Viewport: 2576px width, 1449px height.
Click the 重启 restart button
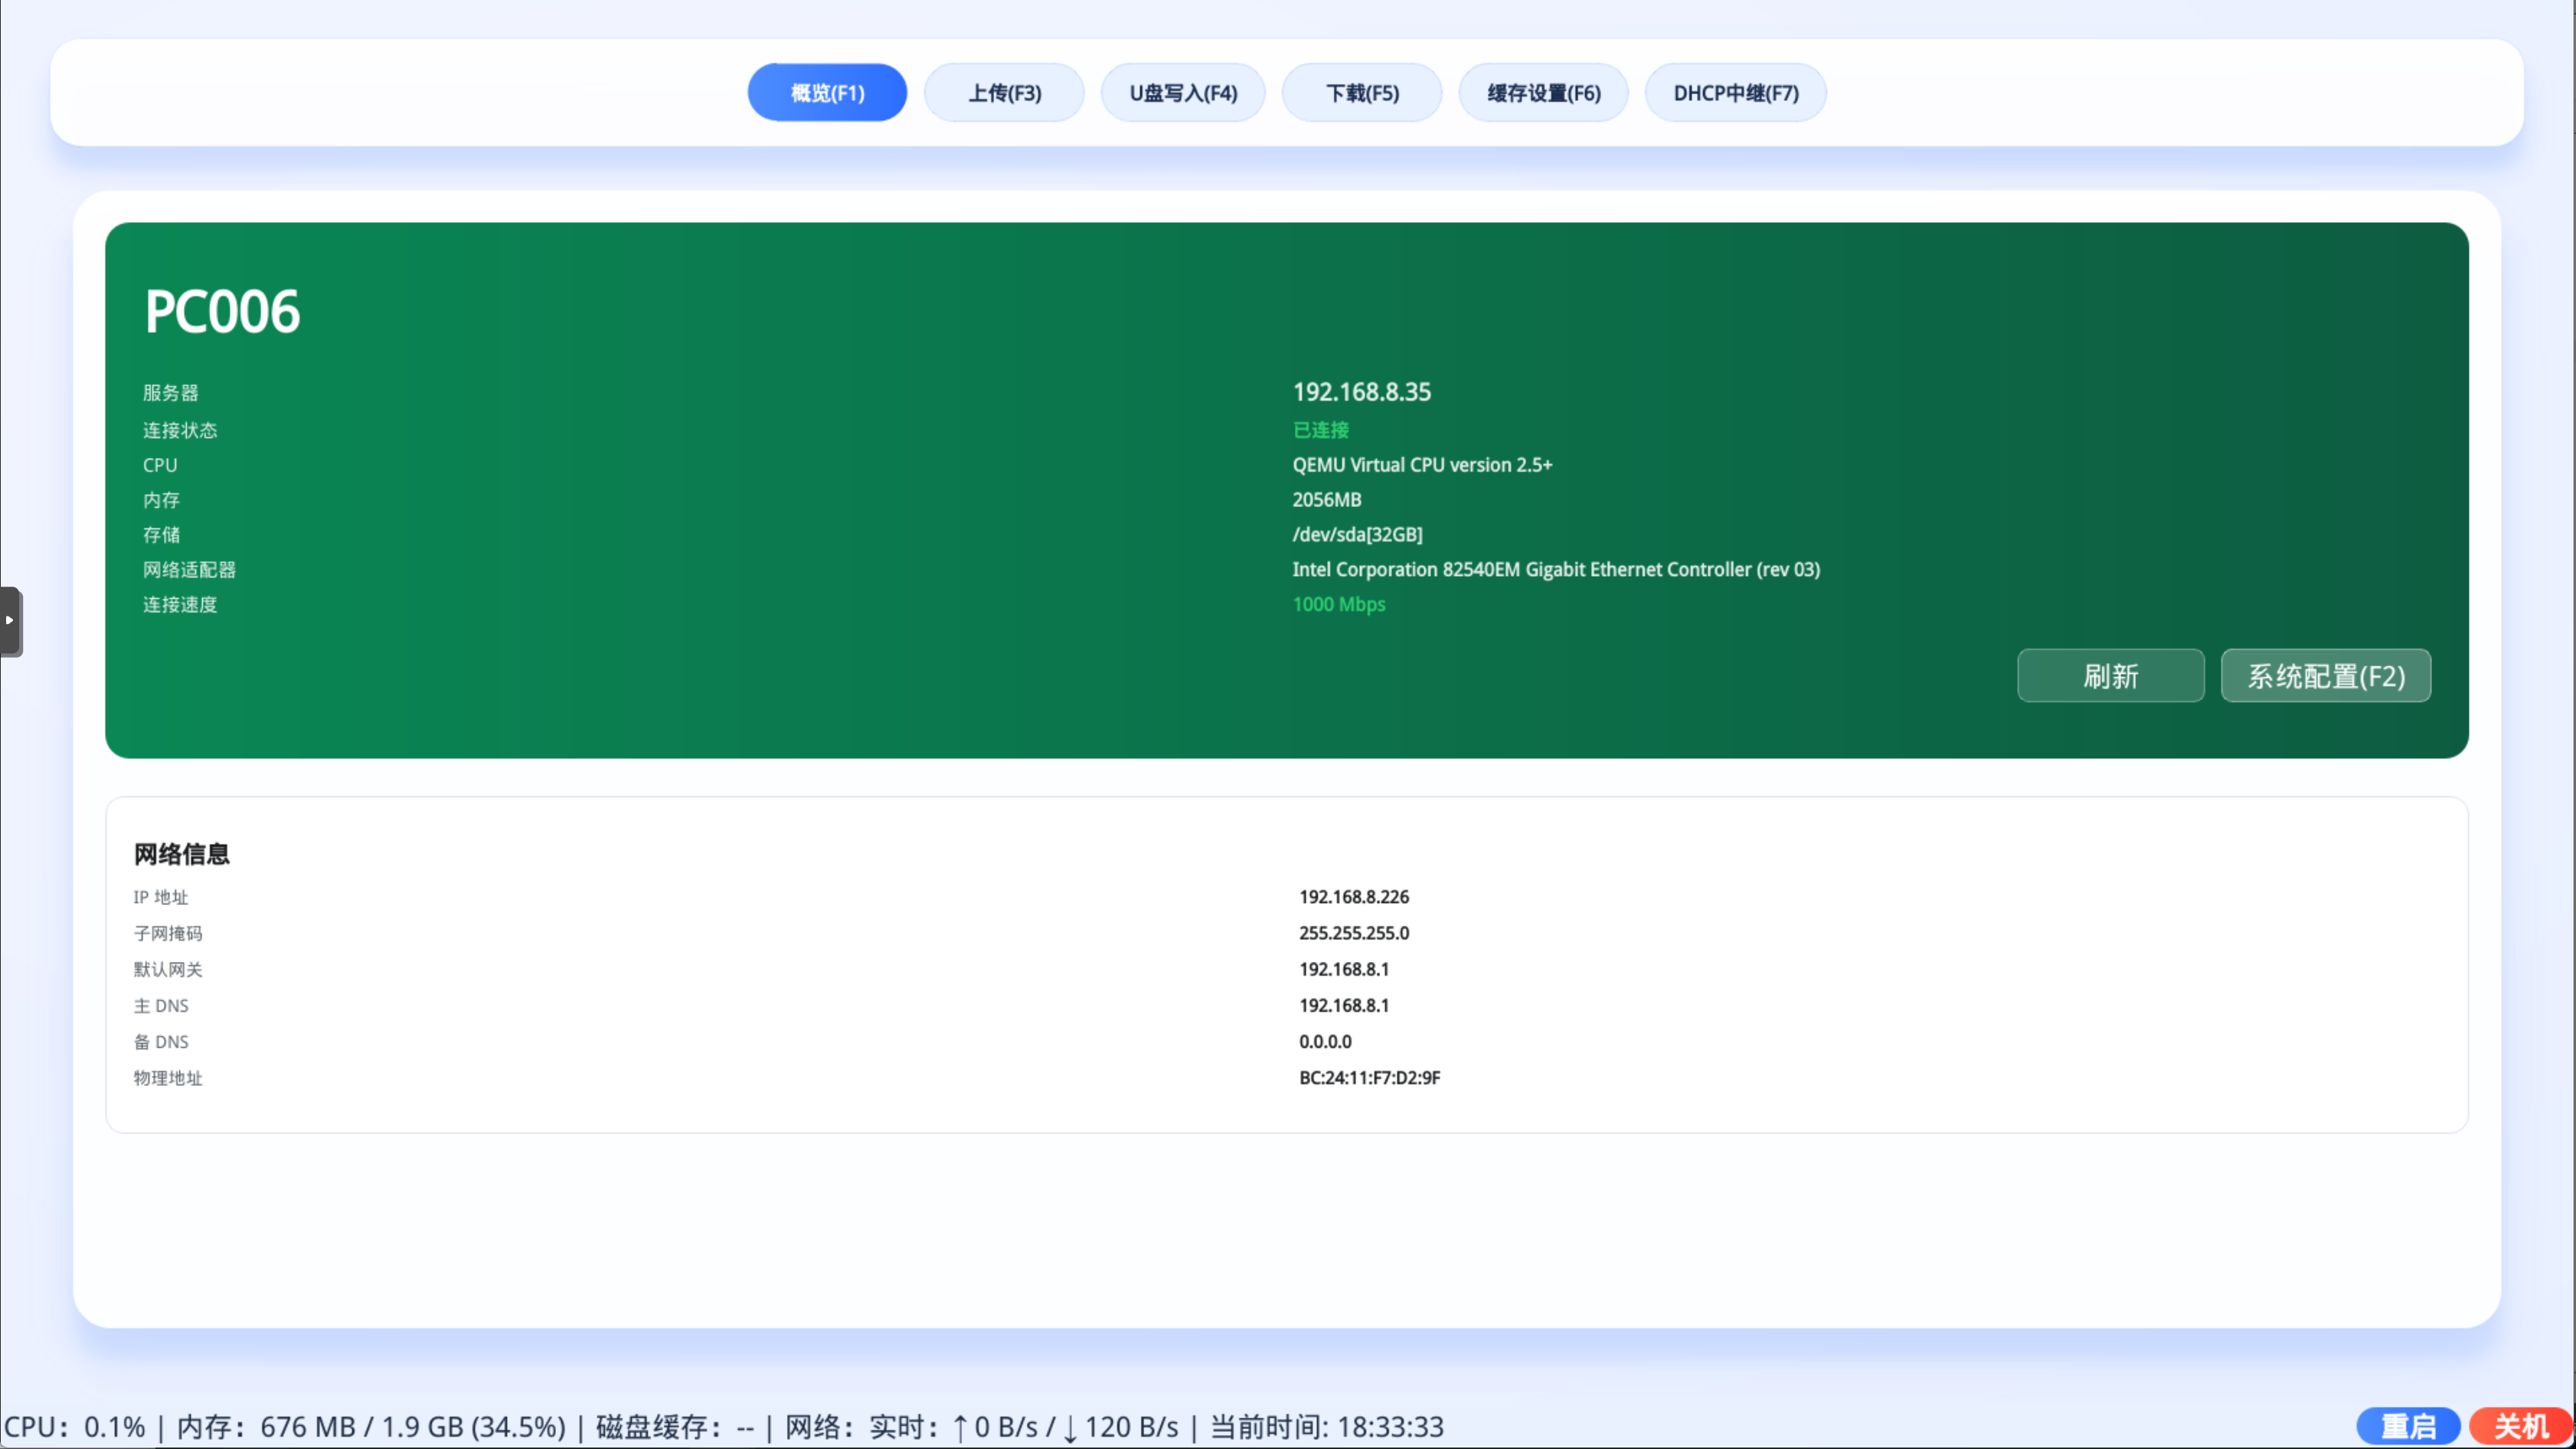click(x=2408, y=1425)
